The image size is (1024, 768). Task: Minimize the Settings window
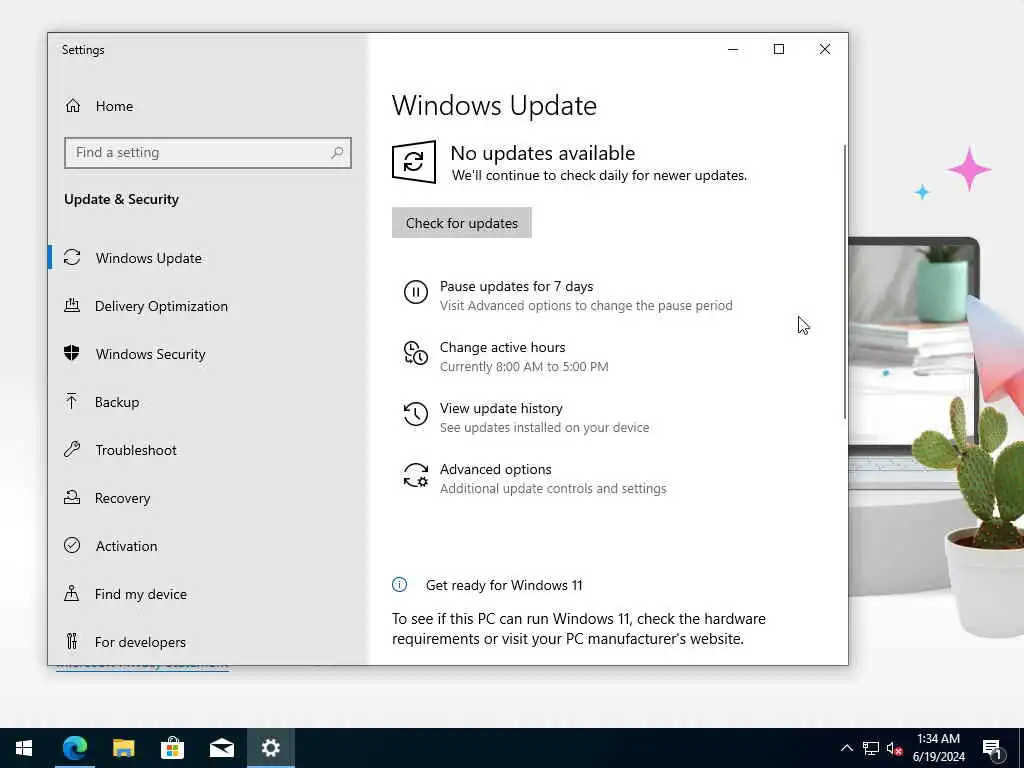point(733,50)
